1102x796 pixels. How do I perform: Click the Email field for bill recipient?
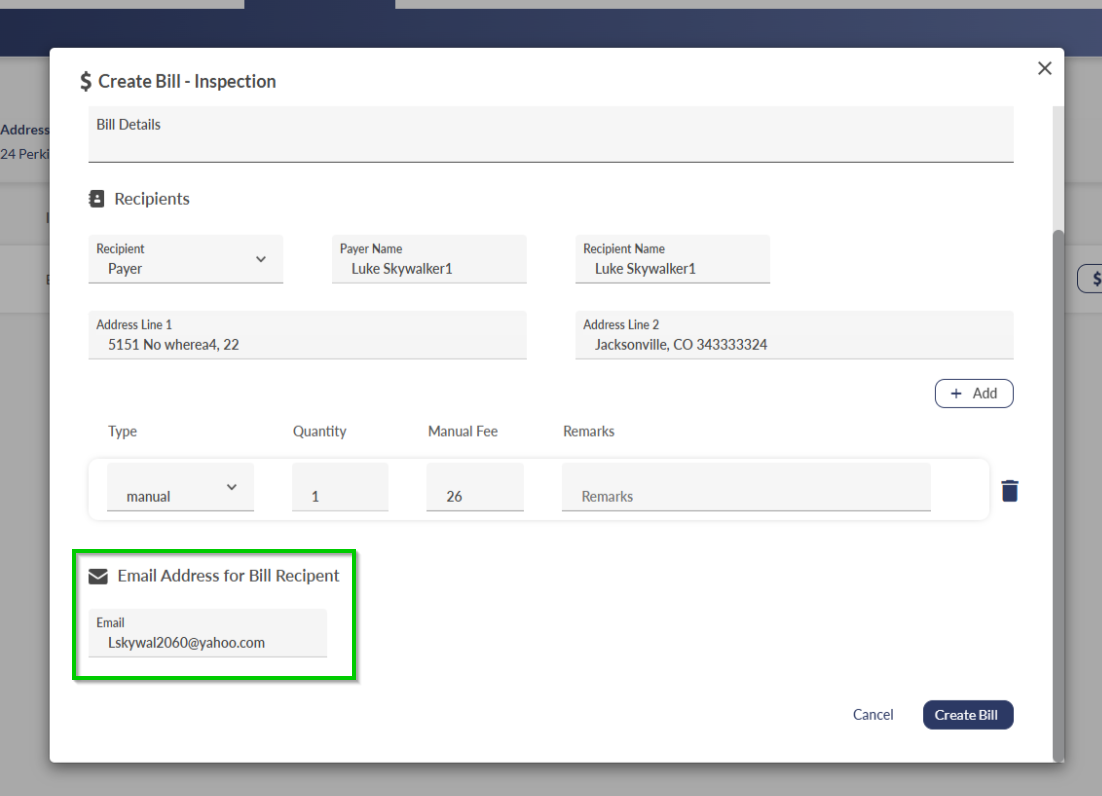coord(207,634)
